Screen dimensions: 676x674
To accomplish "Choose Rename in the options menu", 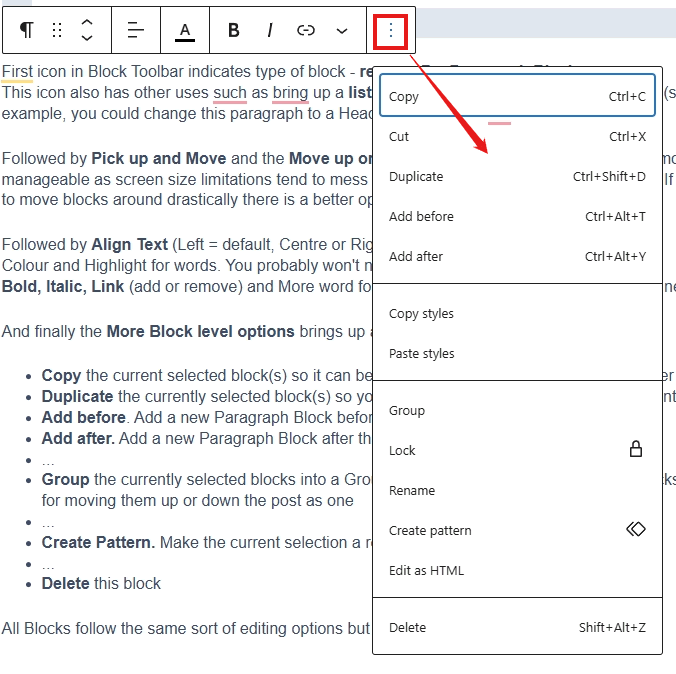I will click(517, 491).
